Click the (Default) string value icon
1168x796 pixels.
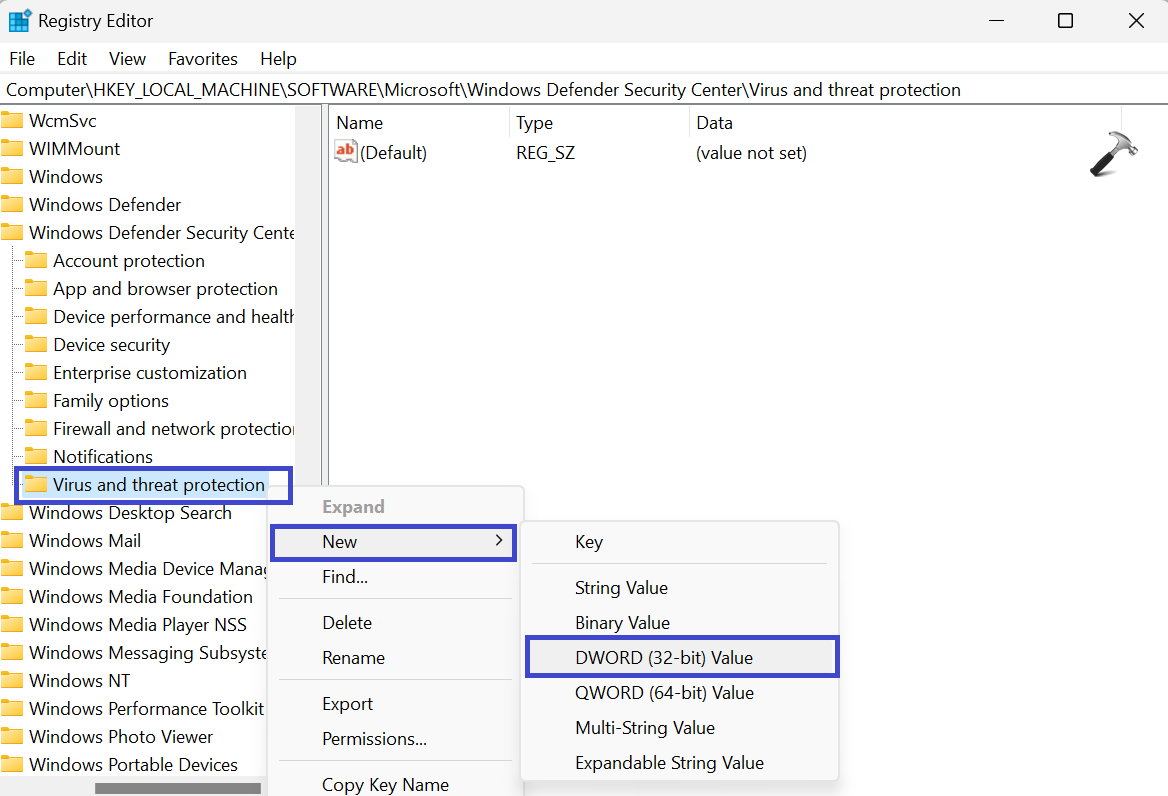[x=346, y=152]
